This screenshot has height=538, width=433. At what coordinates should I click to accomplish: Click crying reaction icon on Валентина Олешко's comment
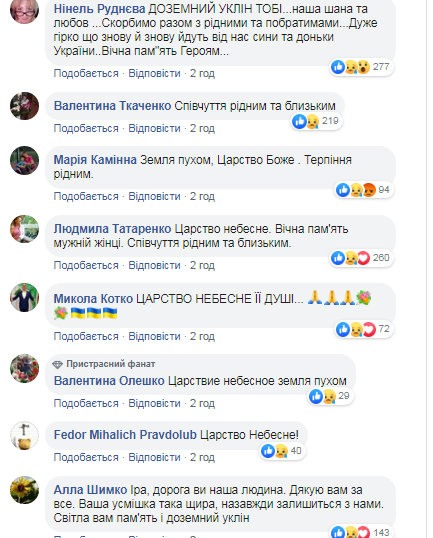329,396
